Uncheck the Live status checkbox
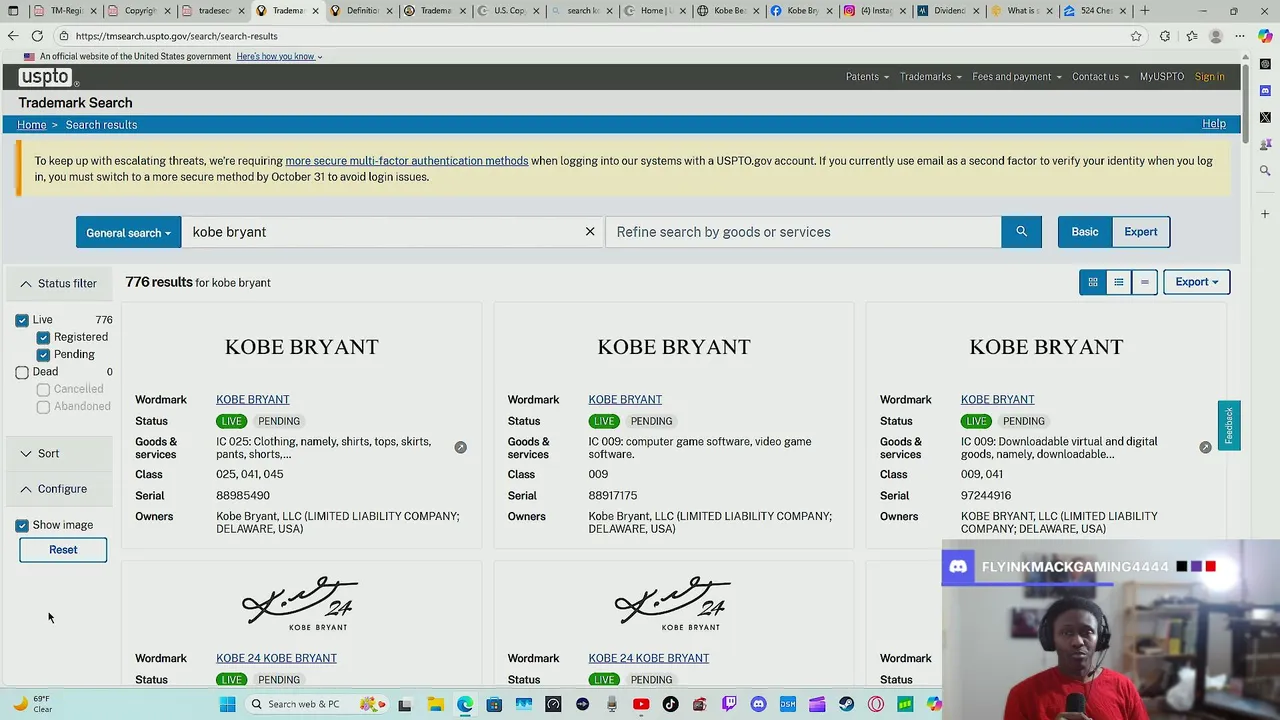1280x720 pixels. point(22,320)
